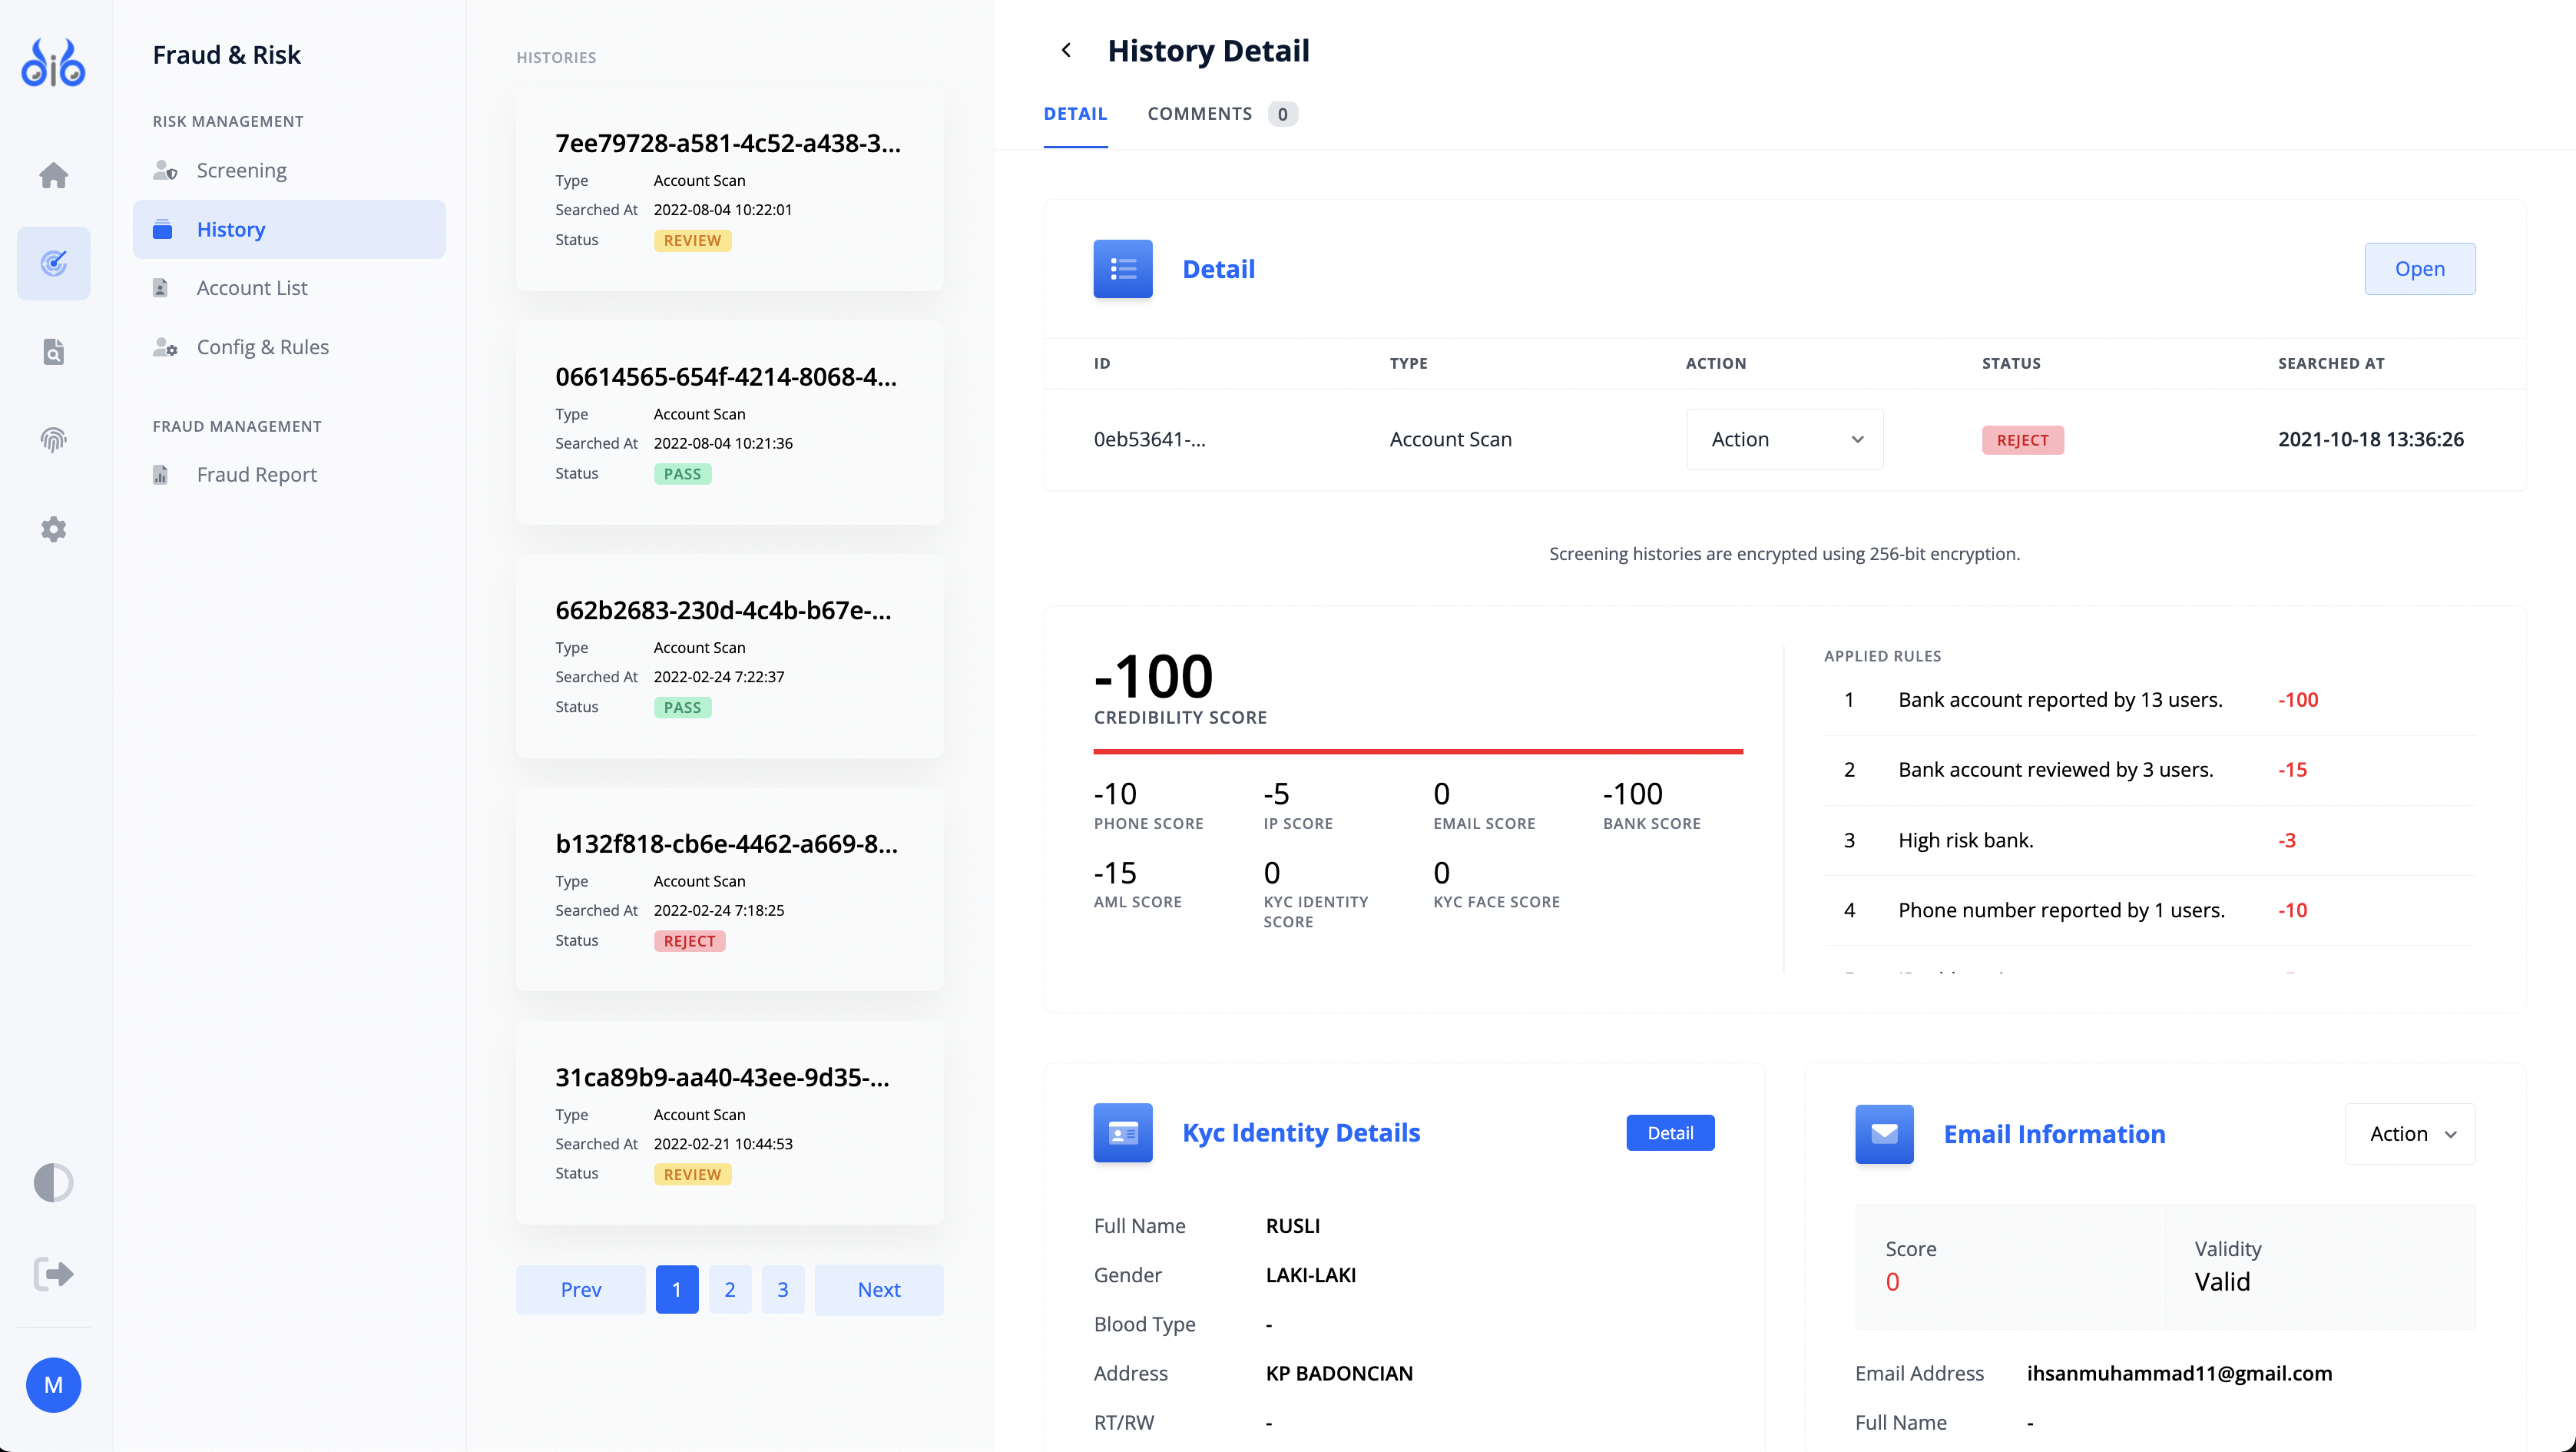Click the user avatar M
2576x1452 pixels.
click(x=53, y=1384)
